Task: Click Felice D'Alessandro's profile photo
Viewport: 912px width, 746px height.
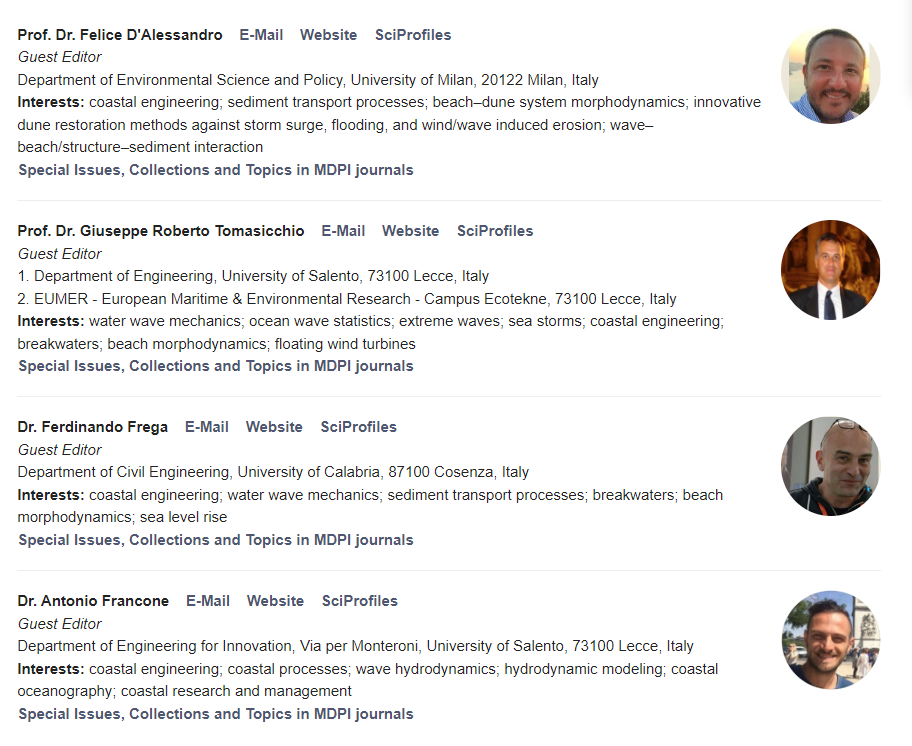Action: coord(831,74)
